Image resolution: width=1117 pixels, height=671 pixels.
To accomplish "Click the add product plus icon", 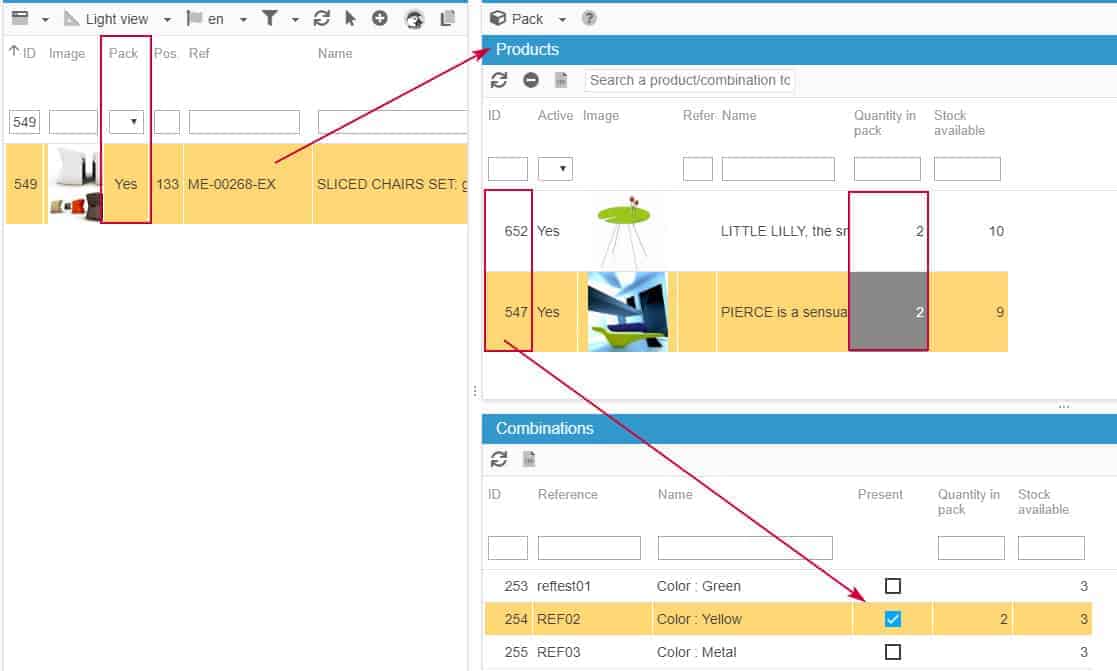I will [x=380, y=19].
